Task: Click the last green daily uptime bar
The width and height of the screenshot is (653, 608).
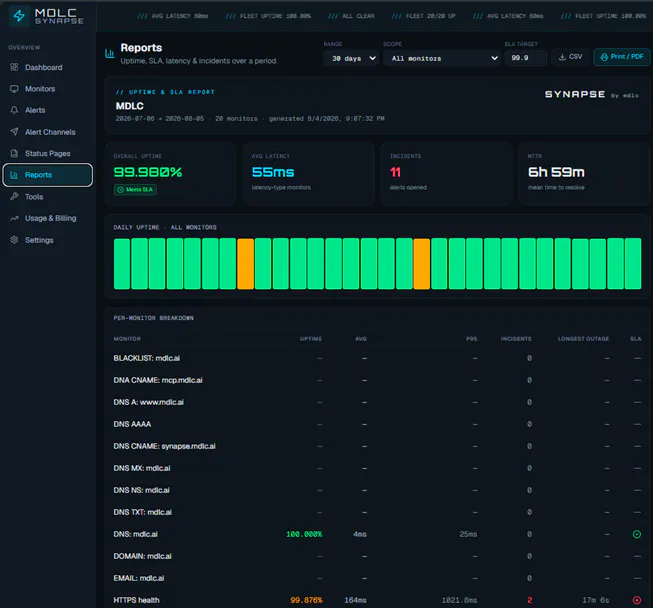Action: (x=633, y=264)
